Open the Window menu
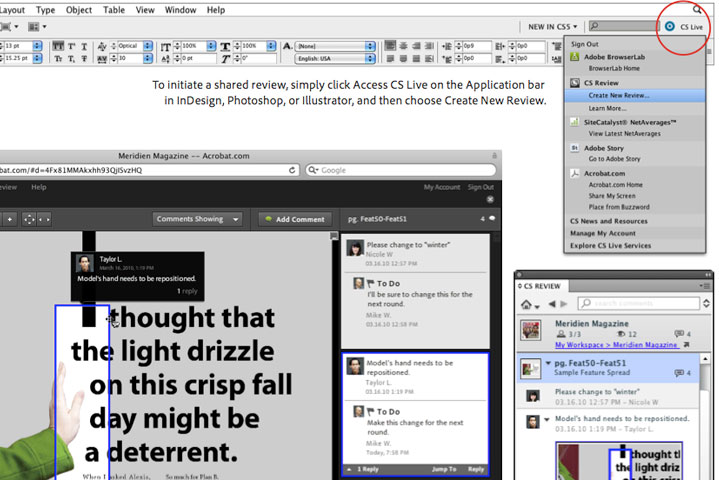 pos(180,10)
